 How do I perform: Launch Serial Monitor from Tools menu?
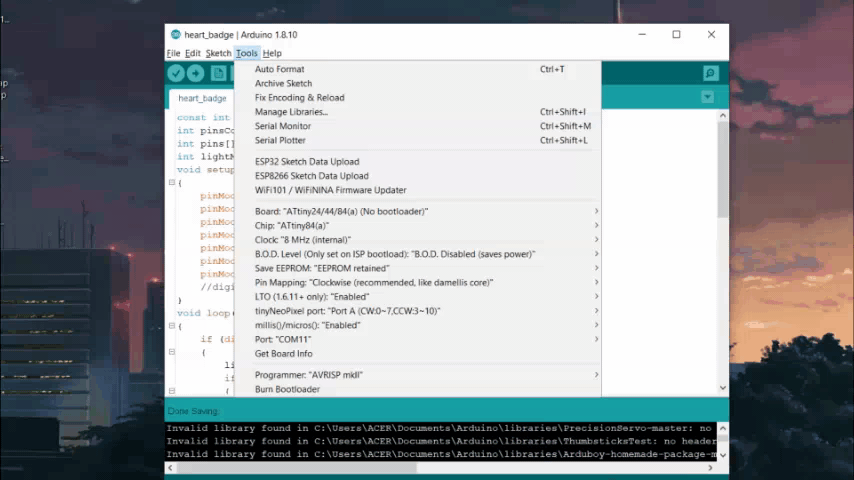[417, 126]
